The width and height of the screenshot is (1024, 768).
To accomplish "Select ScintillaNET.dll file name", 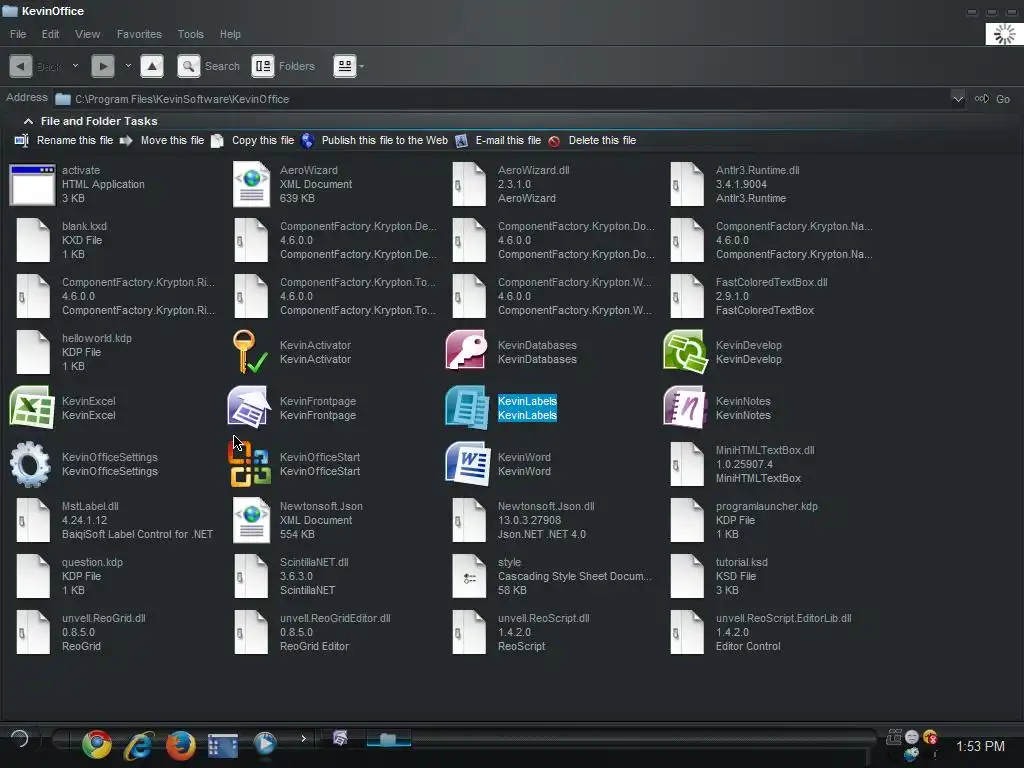I will tap(314, 562).
